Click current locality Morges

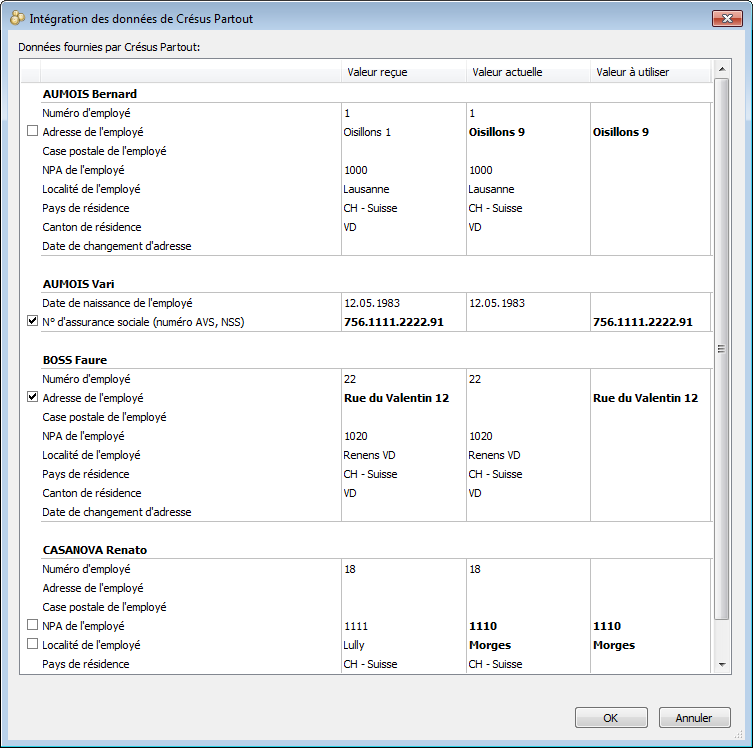pyautogui.click(x=490, y=645)
